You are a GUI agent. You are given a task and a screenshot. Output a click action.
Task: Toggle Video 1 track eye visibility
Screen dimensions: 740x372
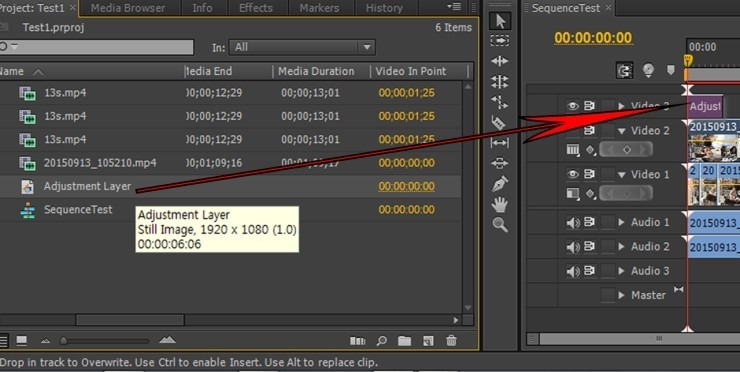tap(572, 174)
